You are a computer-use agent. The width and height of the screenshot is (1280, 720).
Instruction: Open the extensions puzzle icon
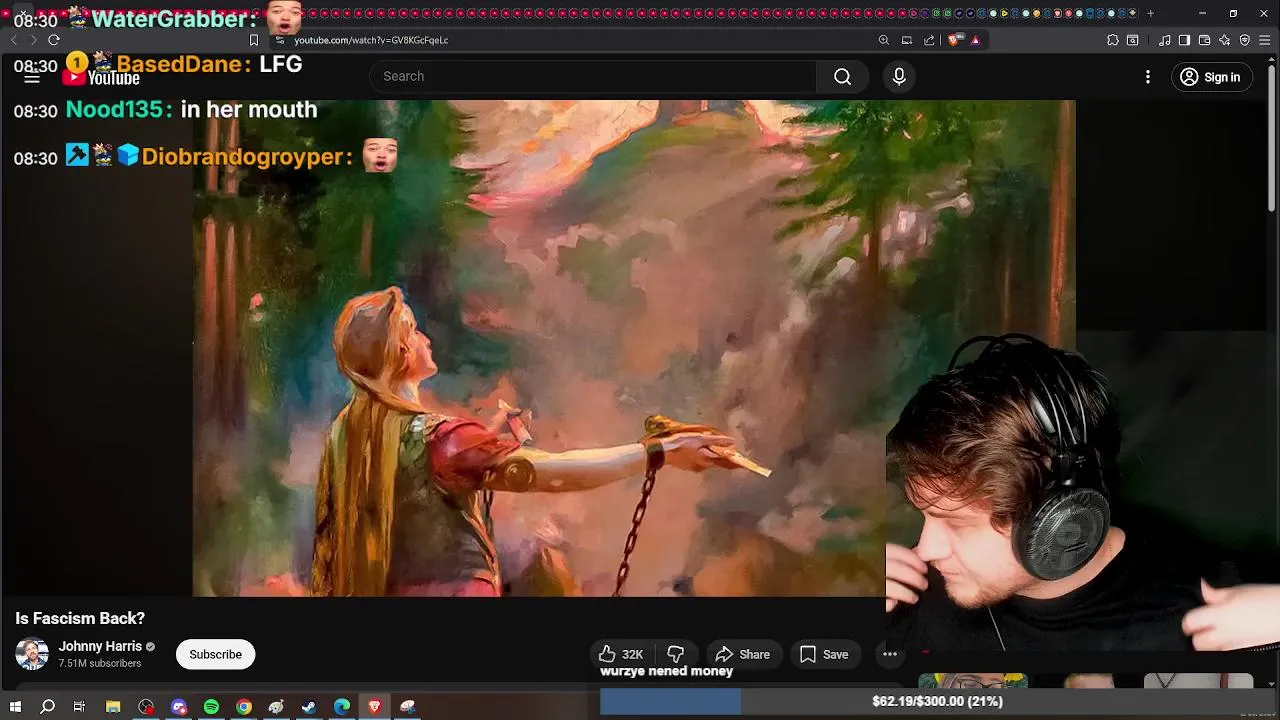tap(1113, 40)
